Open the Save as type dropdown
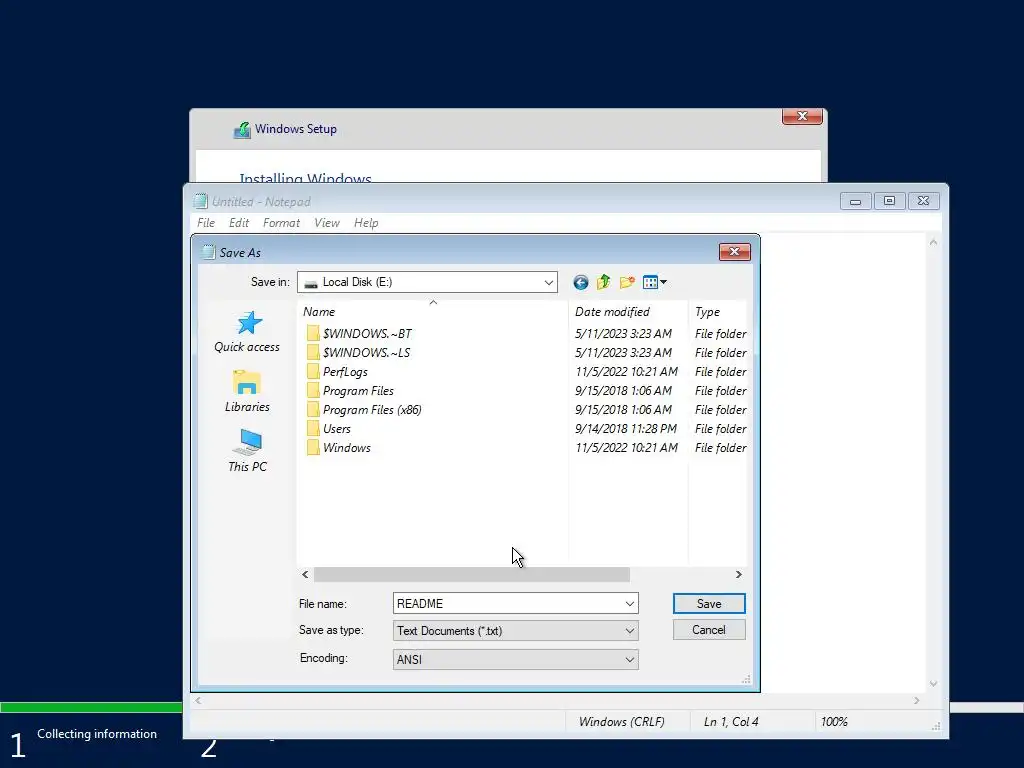The image size is (1024, 768). 515,631
